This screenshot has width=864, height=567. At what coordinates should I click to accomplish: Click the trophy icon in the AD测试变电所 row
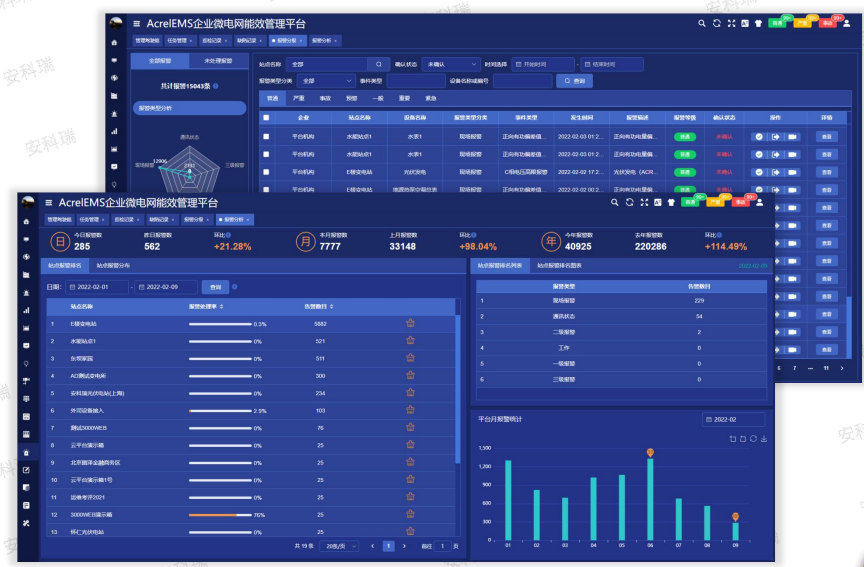[411, 375]
